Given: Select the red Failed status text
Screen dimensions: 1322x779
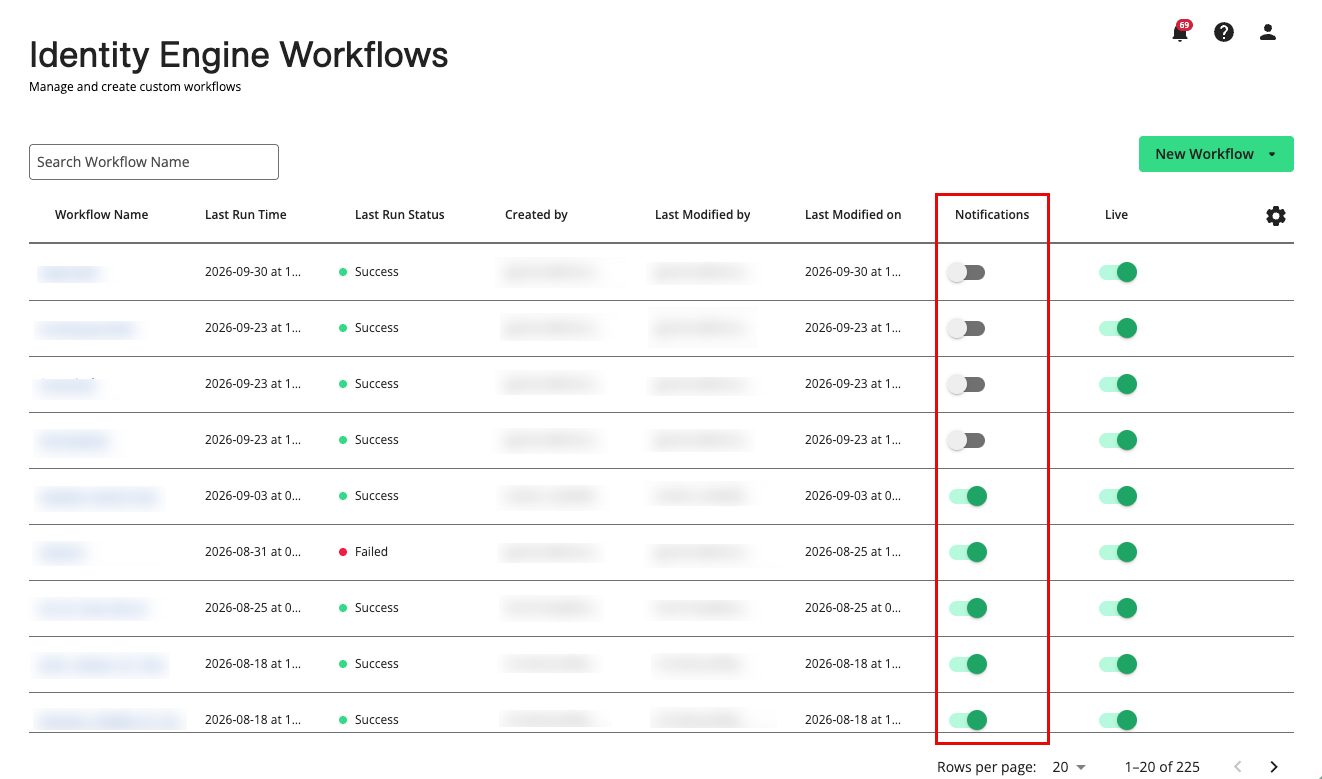Looking at the screenshot, I should click(371, 552).
